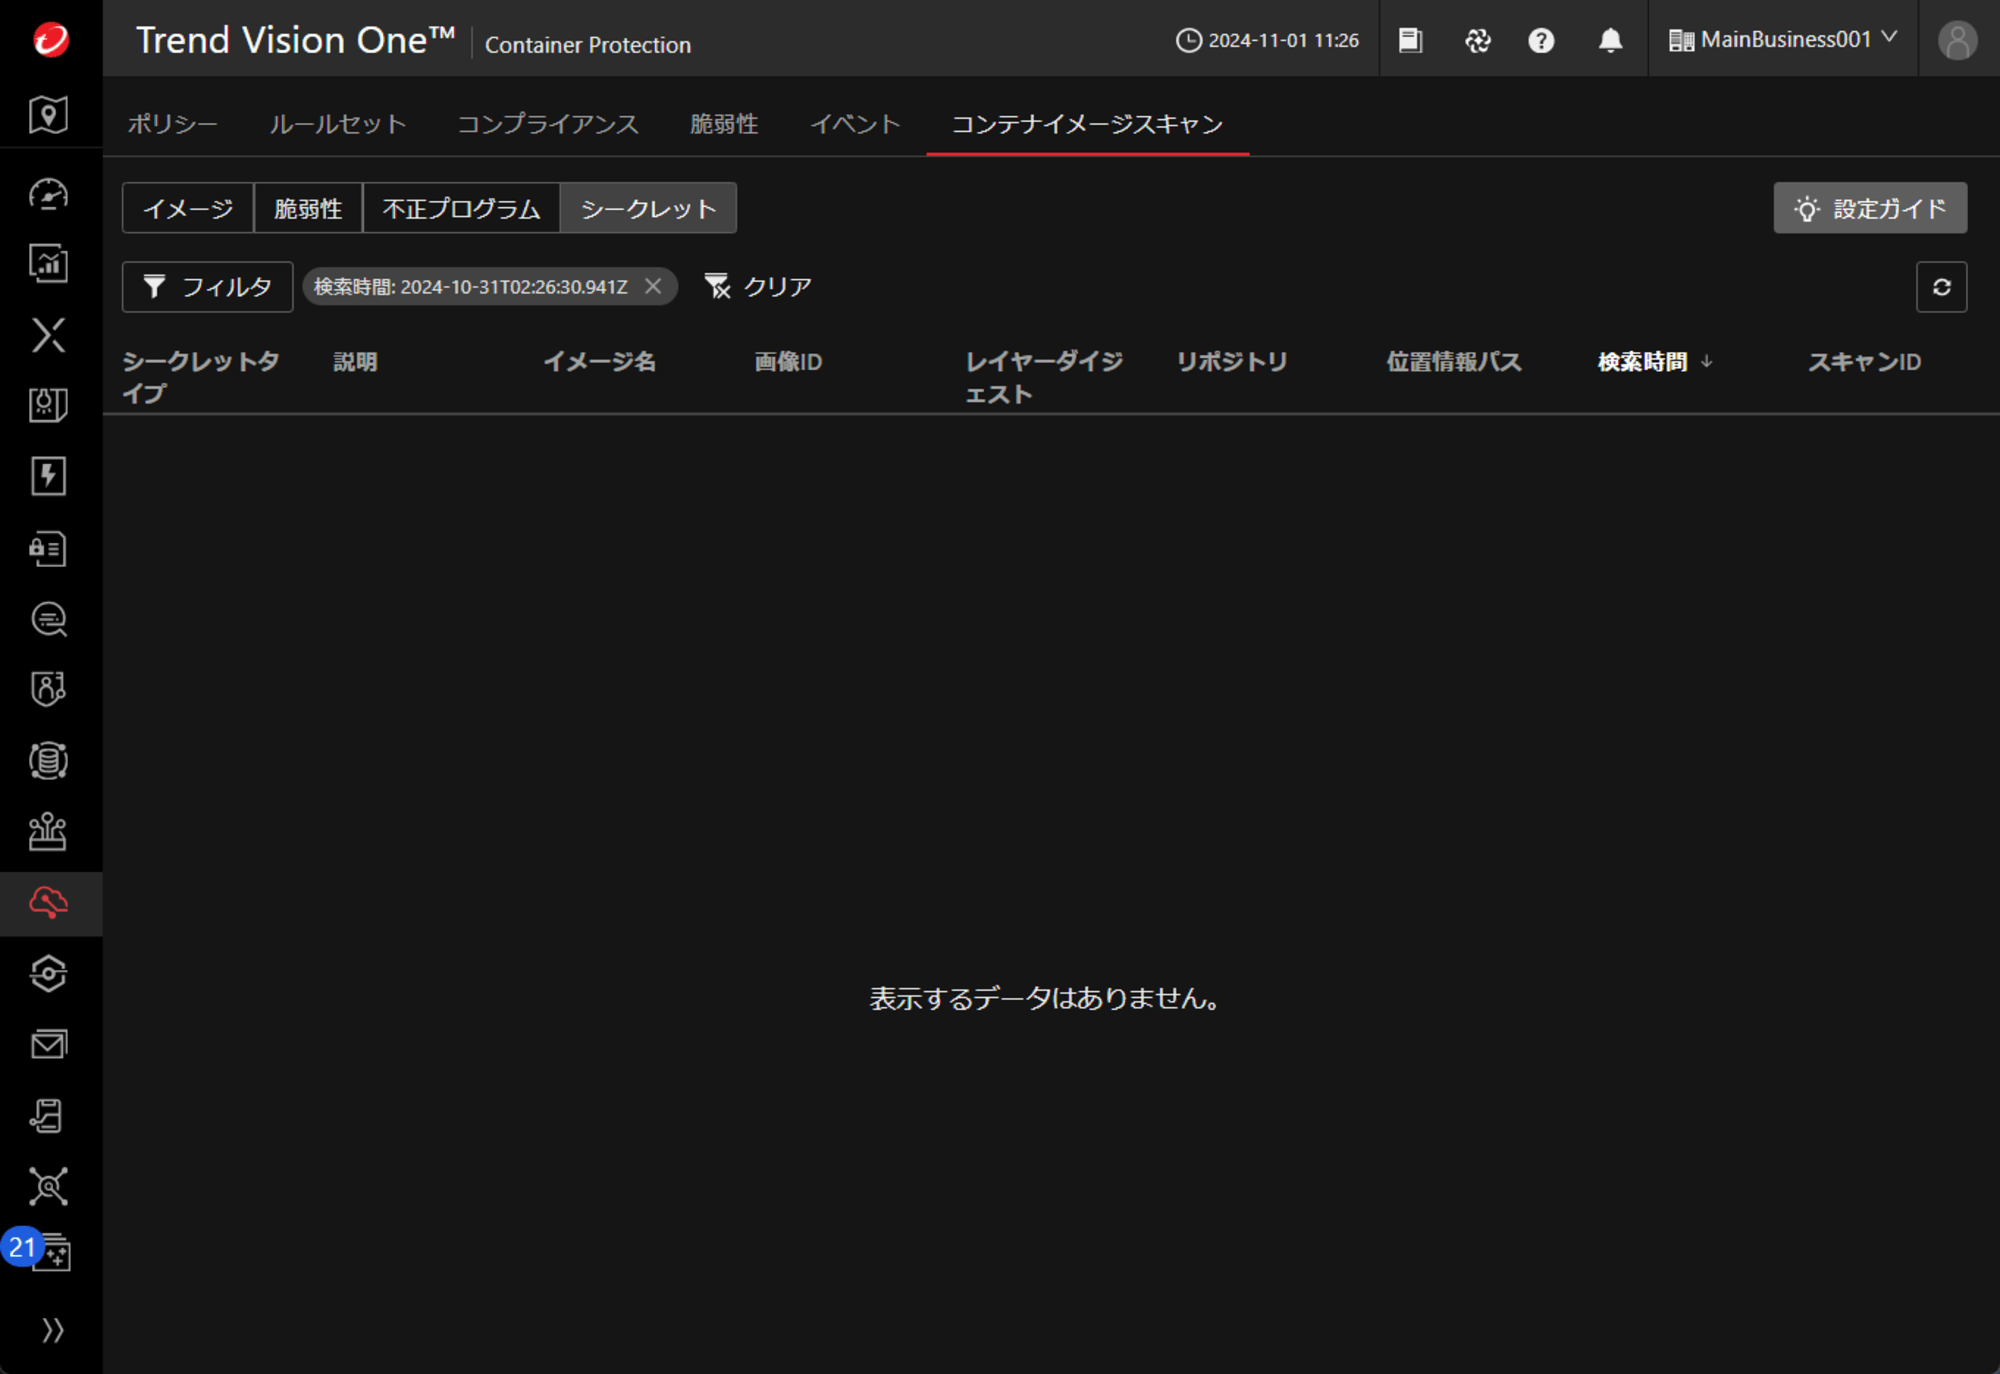The image size is (2000, 1374).
Task: Open the notifications bell icon
Action: [1610, 40]
